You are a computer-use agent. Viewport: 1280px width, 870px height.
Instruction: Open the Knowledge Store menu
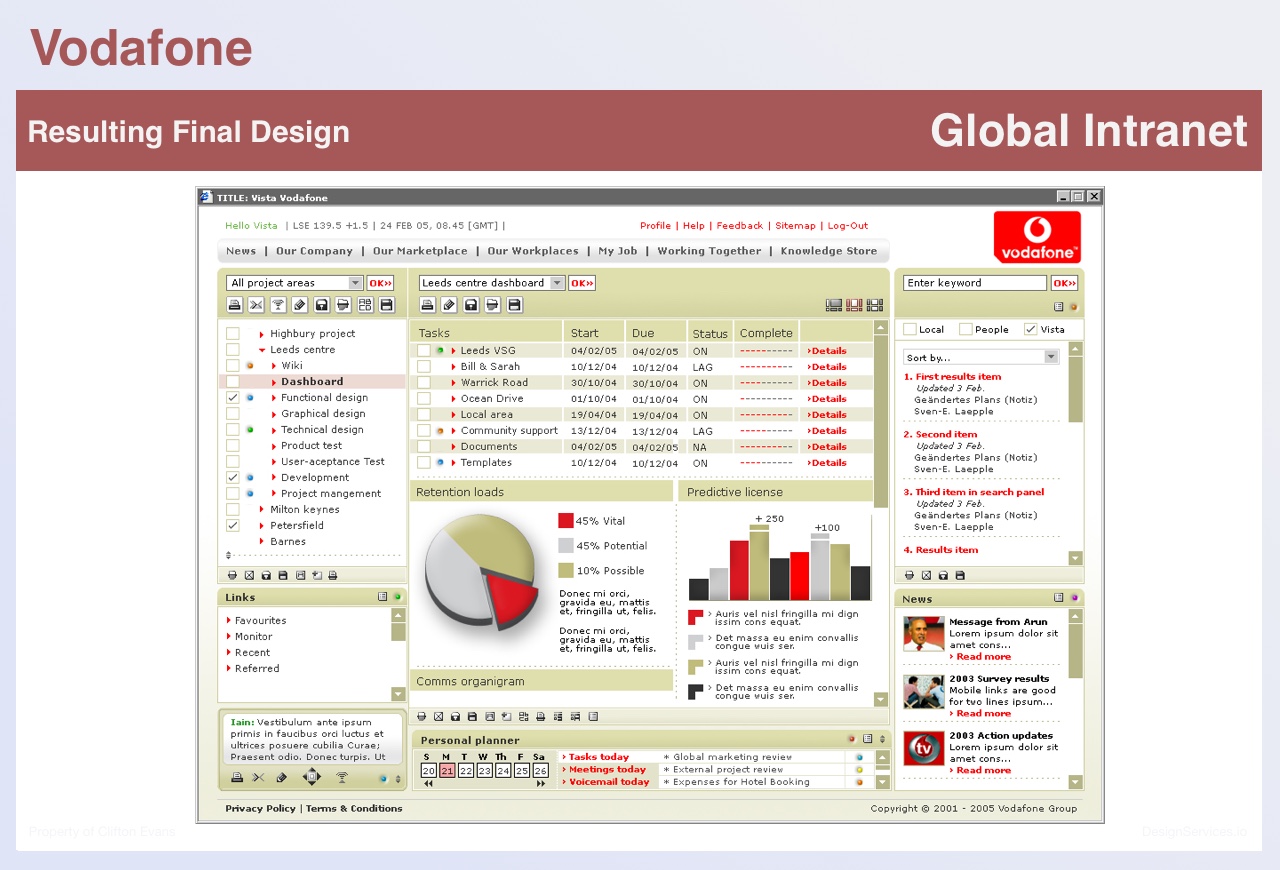pos(828,251)
